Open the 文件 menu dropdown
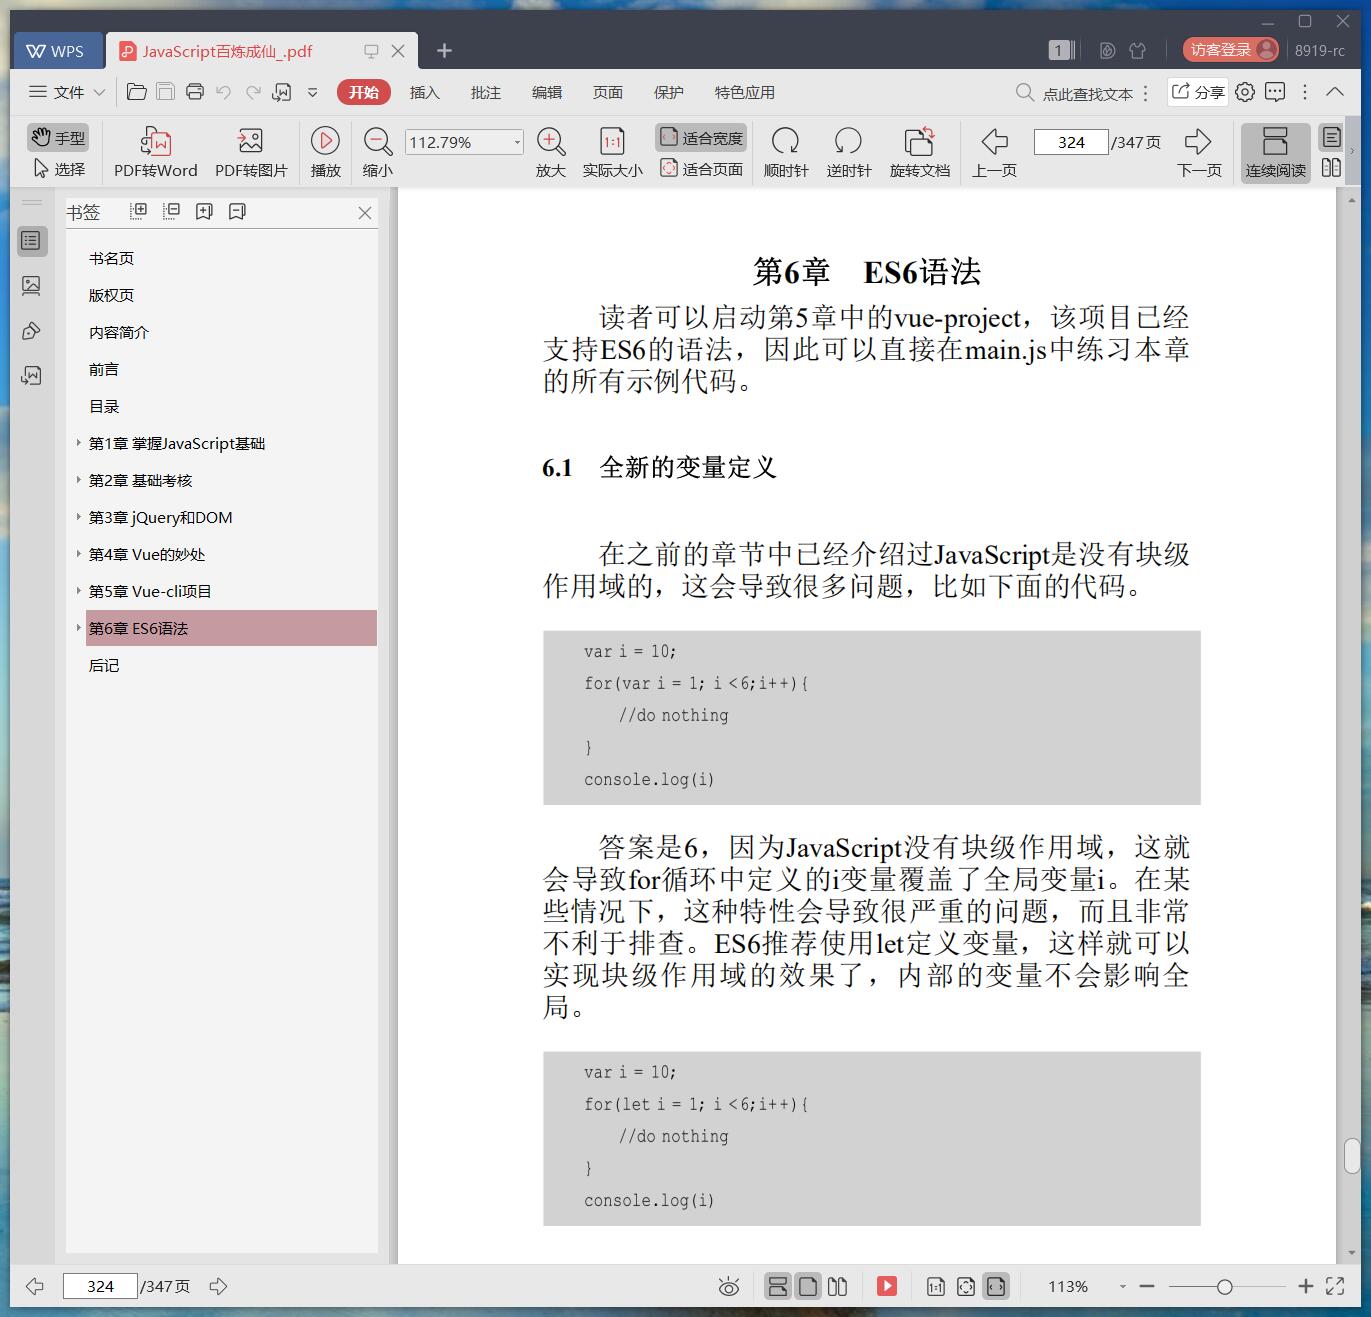 click(x=67, y=92)
